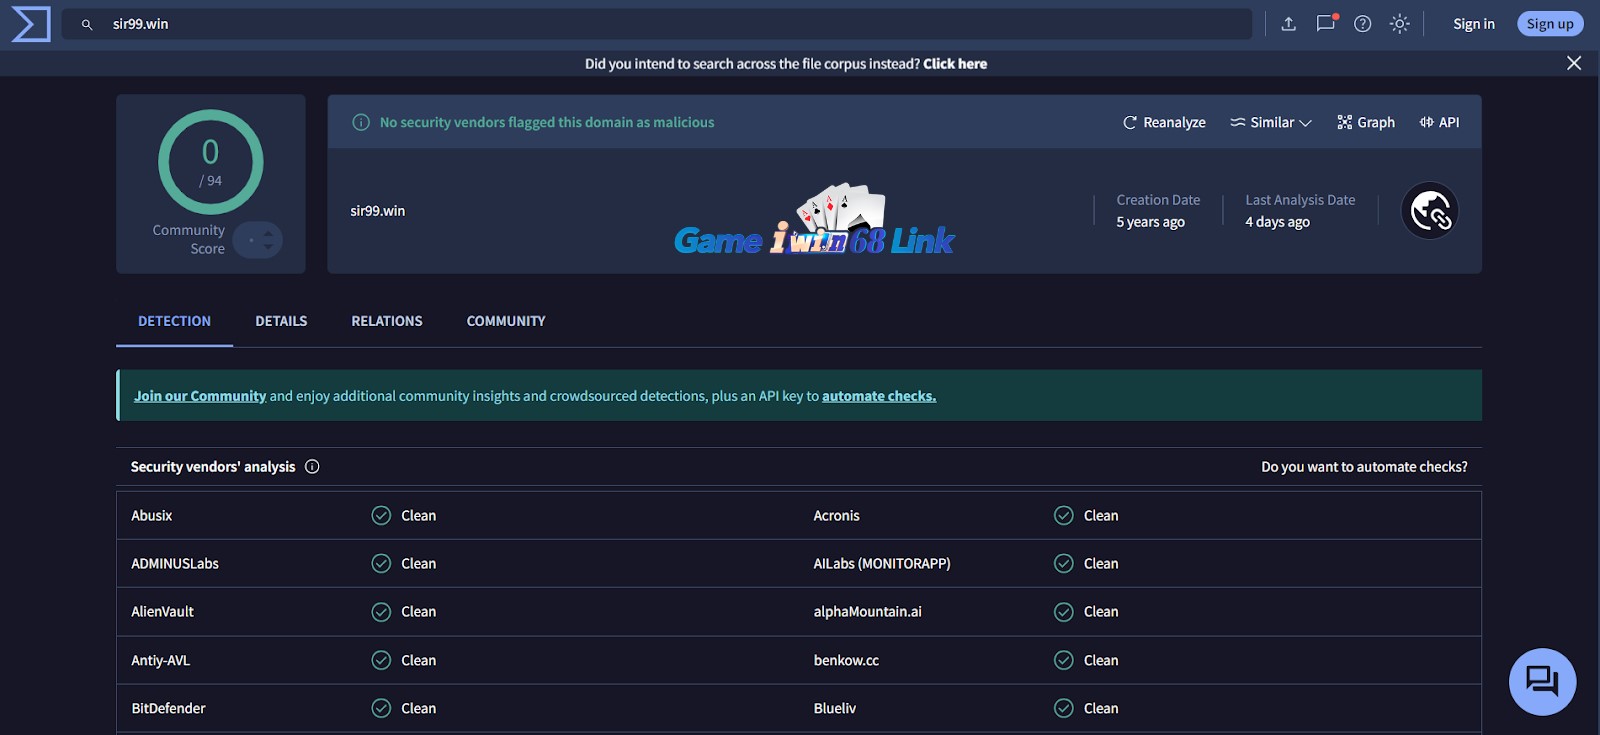Click the ADMINUSLabs vendor name
Viewport: 1600px width, 735px height.
tap(175, 564)
